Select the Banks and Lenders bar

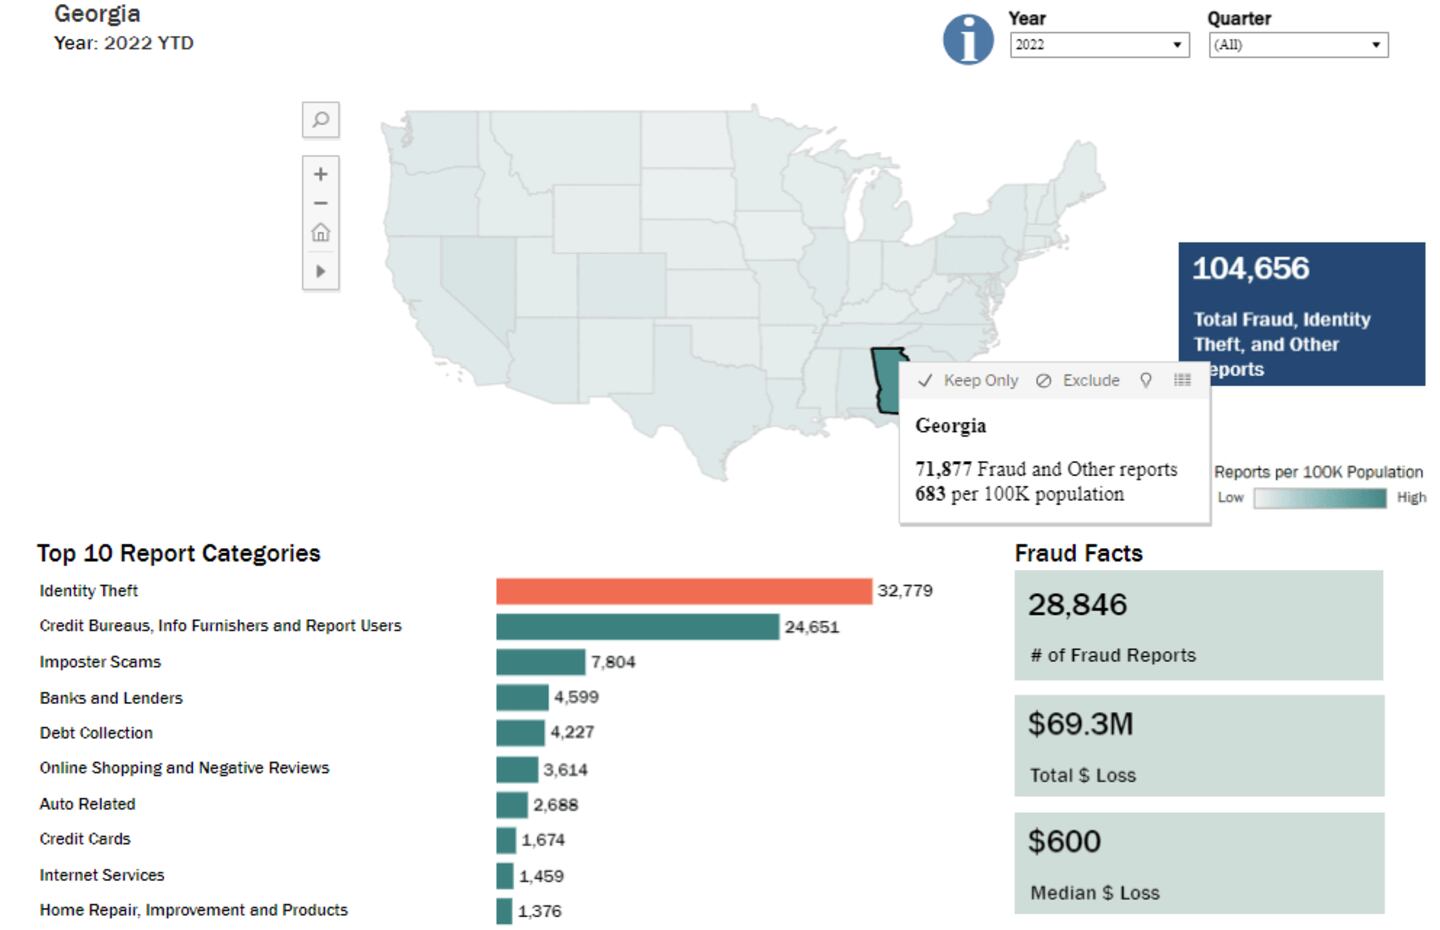click(x=522, y=697)
